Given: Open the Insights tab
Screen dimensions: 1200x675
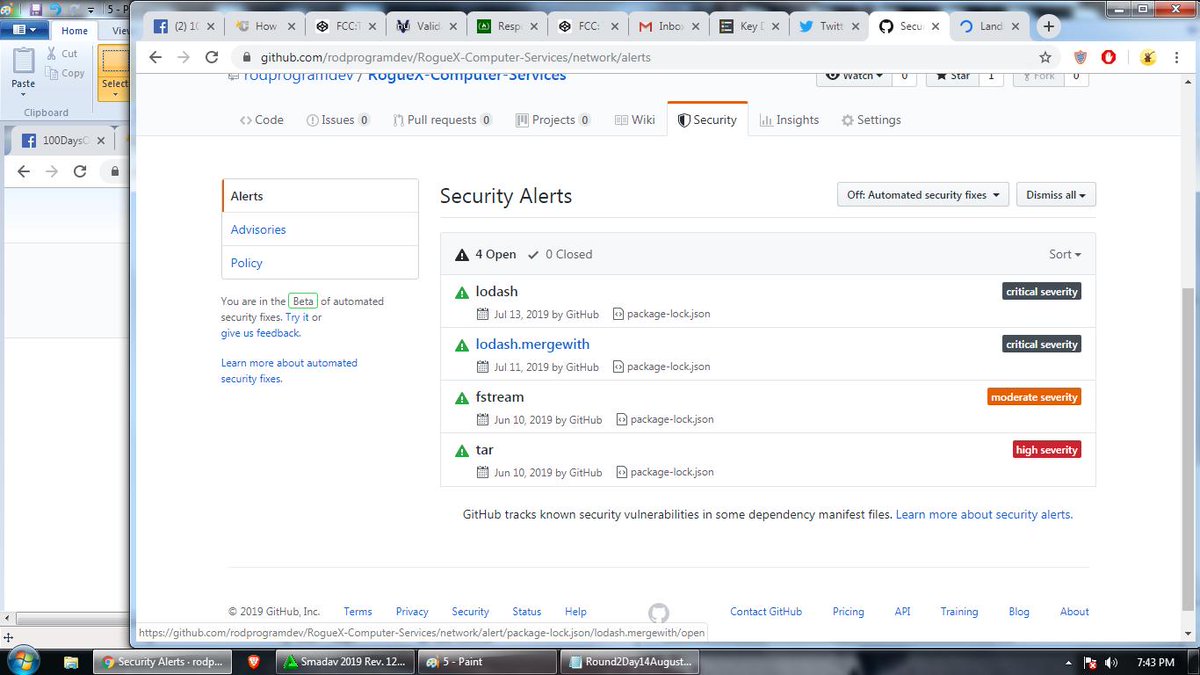Looking at the screenshot, I should pyautogui.click(x=789, y=120).
